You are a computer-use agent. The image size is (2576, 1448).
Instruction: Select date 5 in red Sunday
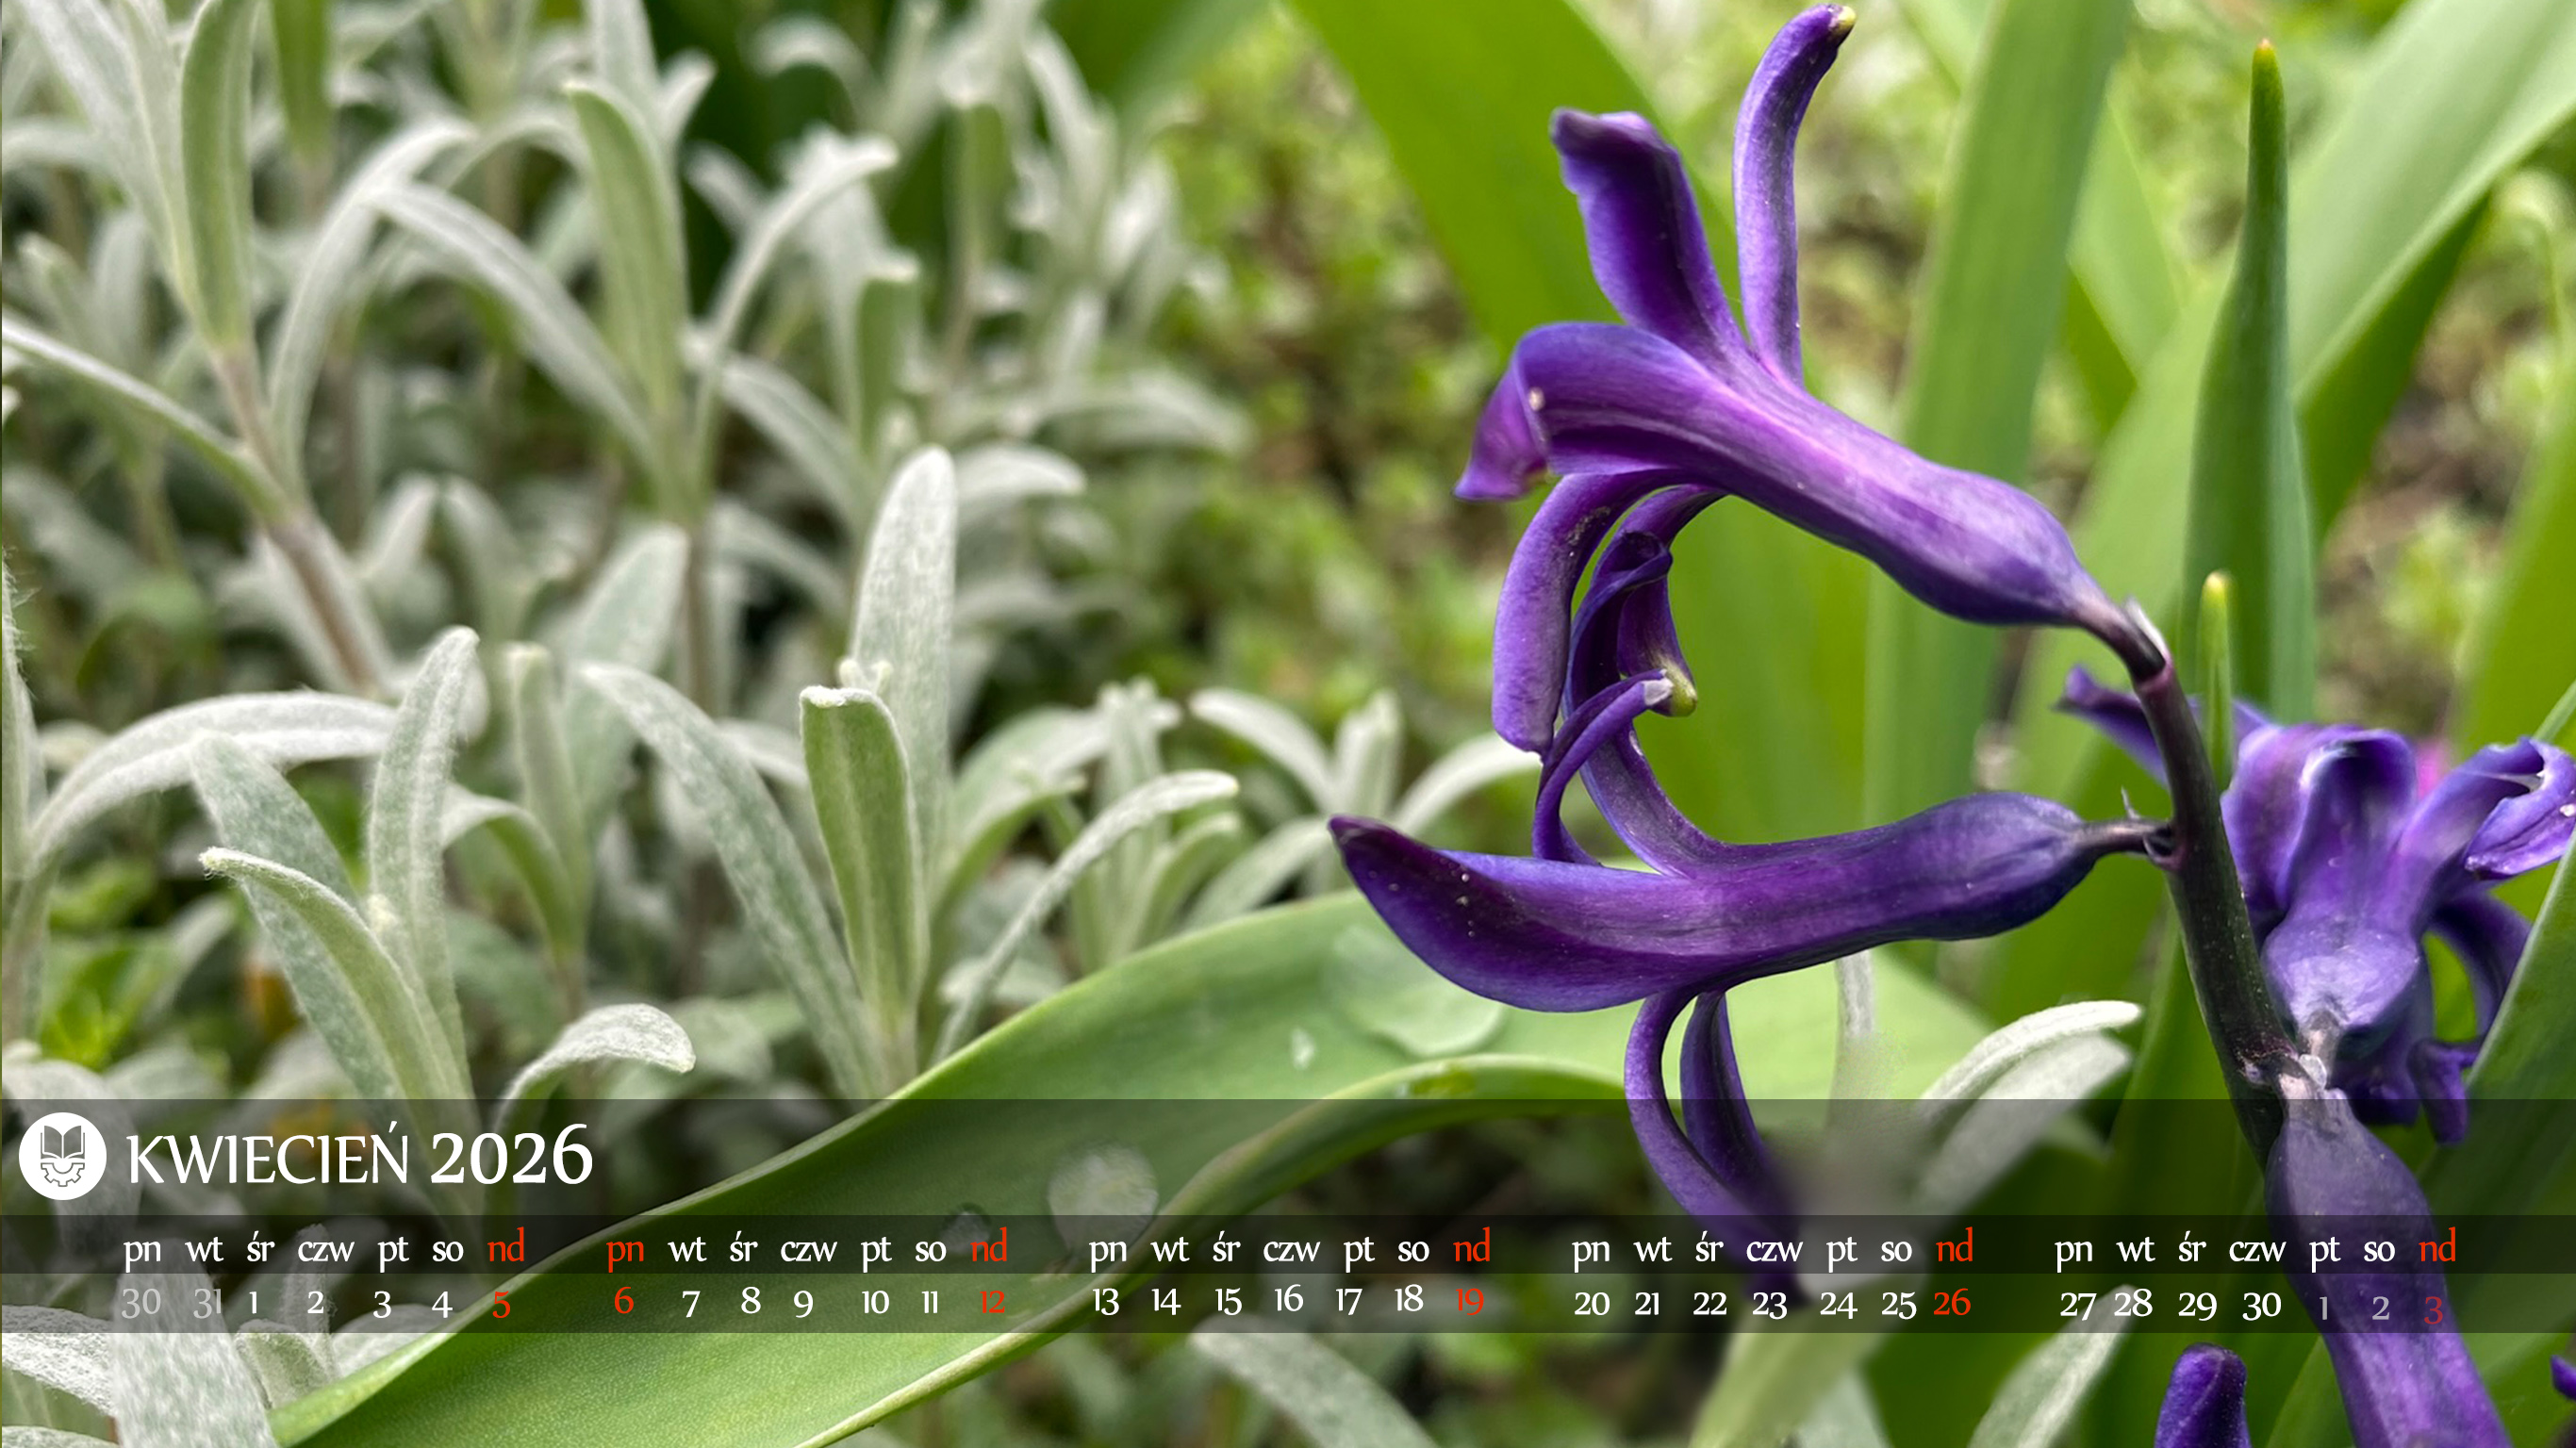501,1304
